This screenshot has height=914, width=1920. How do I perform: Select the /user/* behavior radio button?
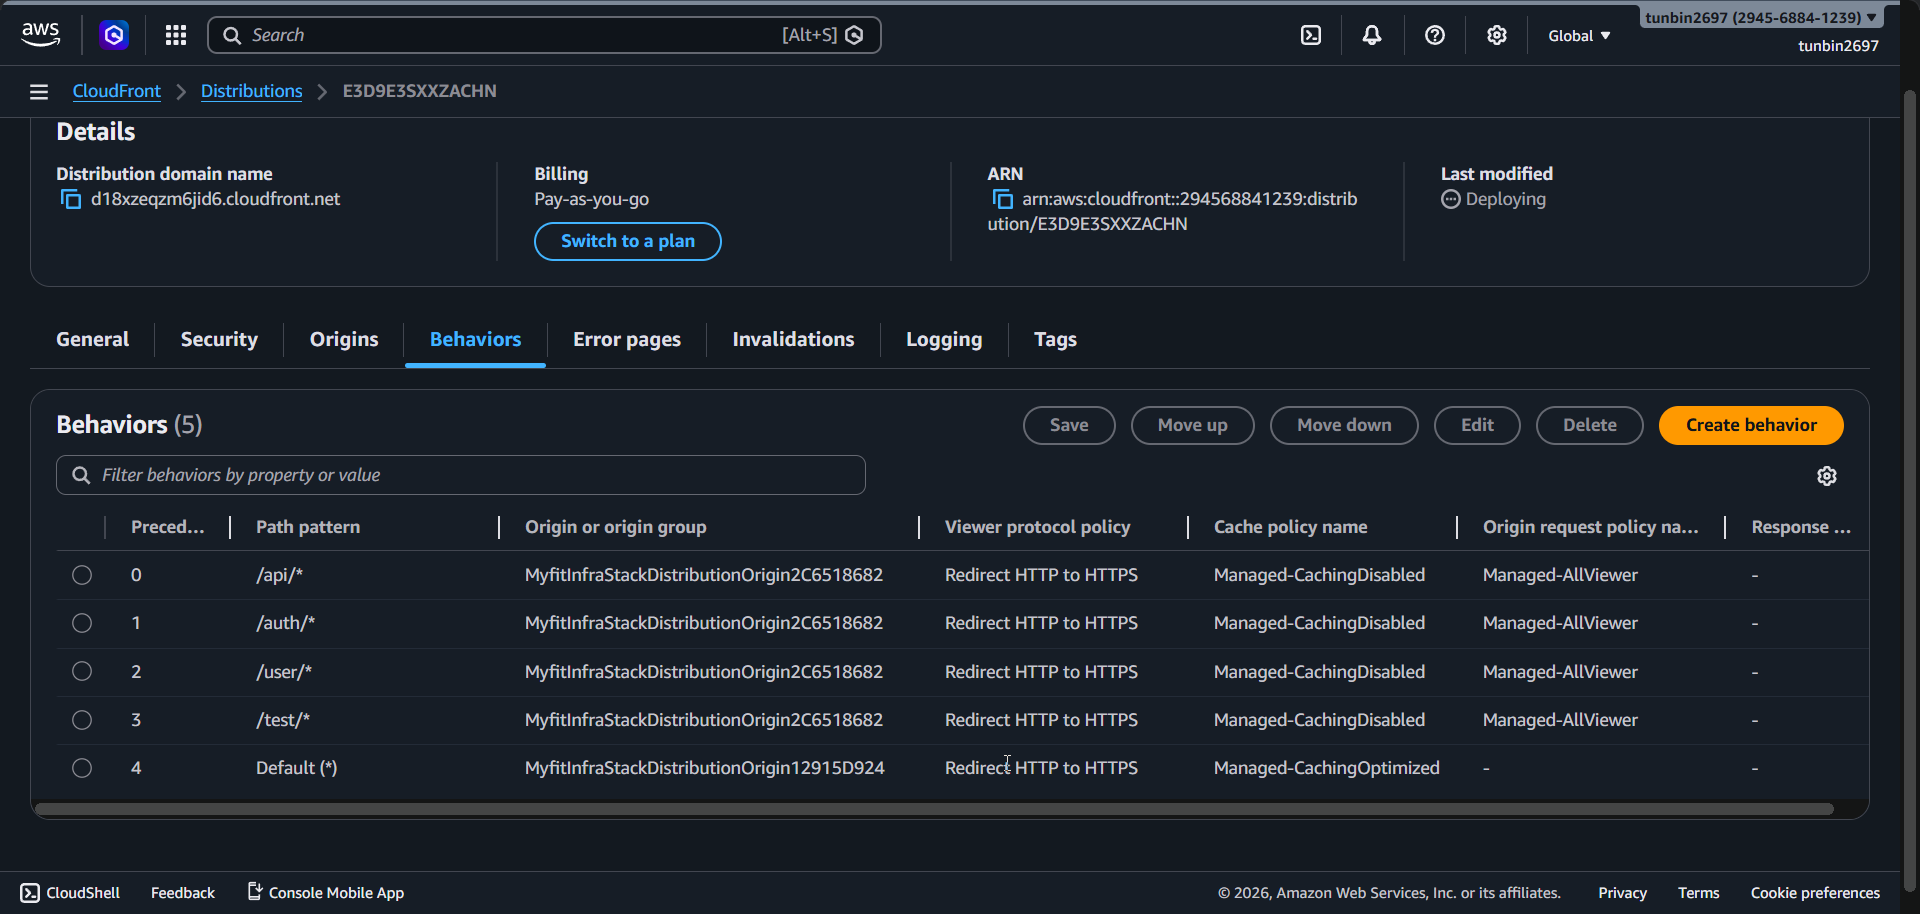coord(81,671)
